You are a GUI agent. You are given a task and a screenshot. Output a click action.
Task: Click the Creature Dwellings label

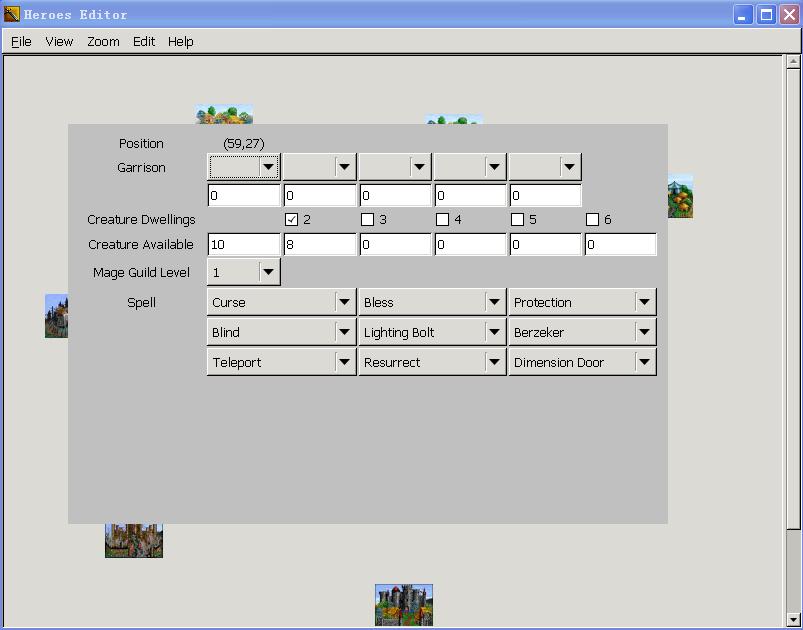pos(141,220)
